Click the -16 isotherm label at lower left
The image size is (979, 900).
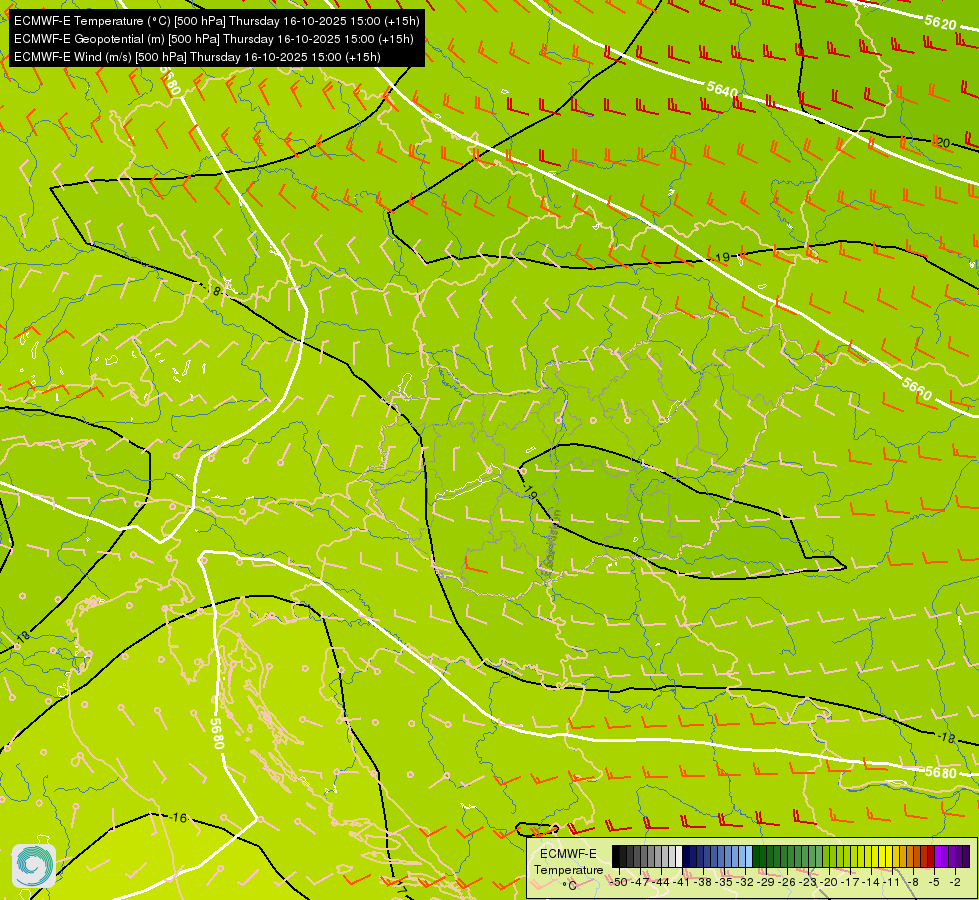click(x=178, y=818)
